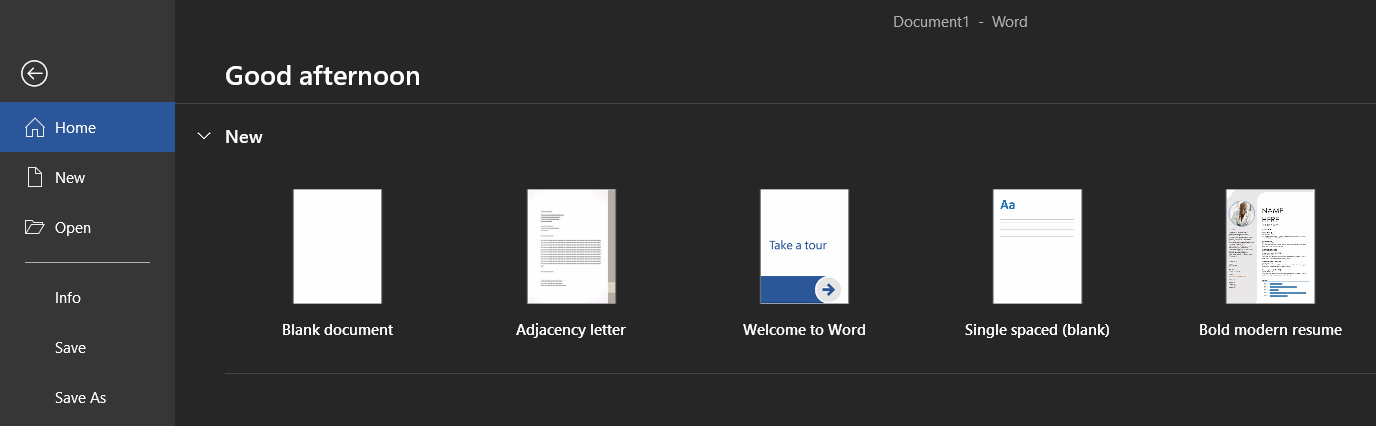Open the Home tab in sidebar
The height and width of the screenshot is (426, 1376).
tap(87, 128)
